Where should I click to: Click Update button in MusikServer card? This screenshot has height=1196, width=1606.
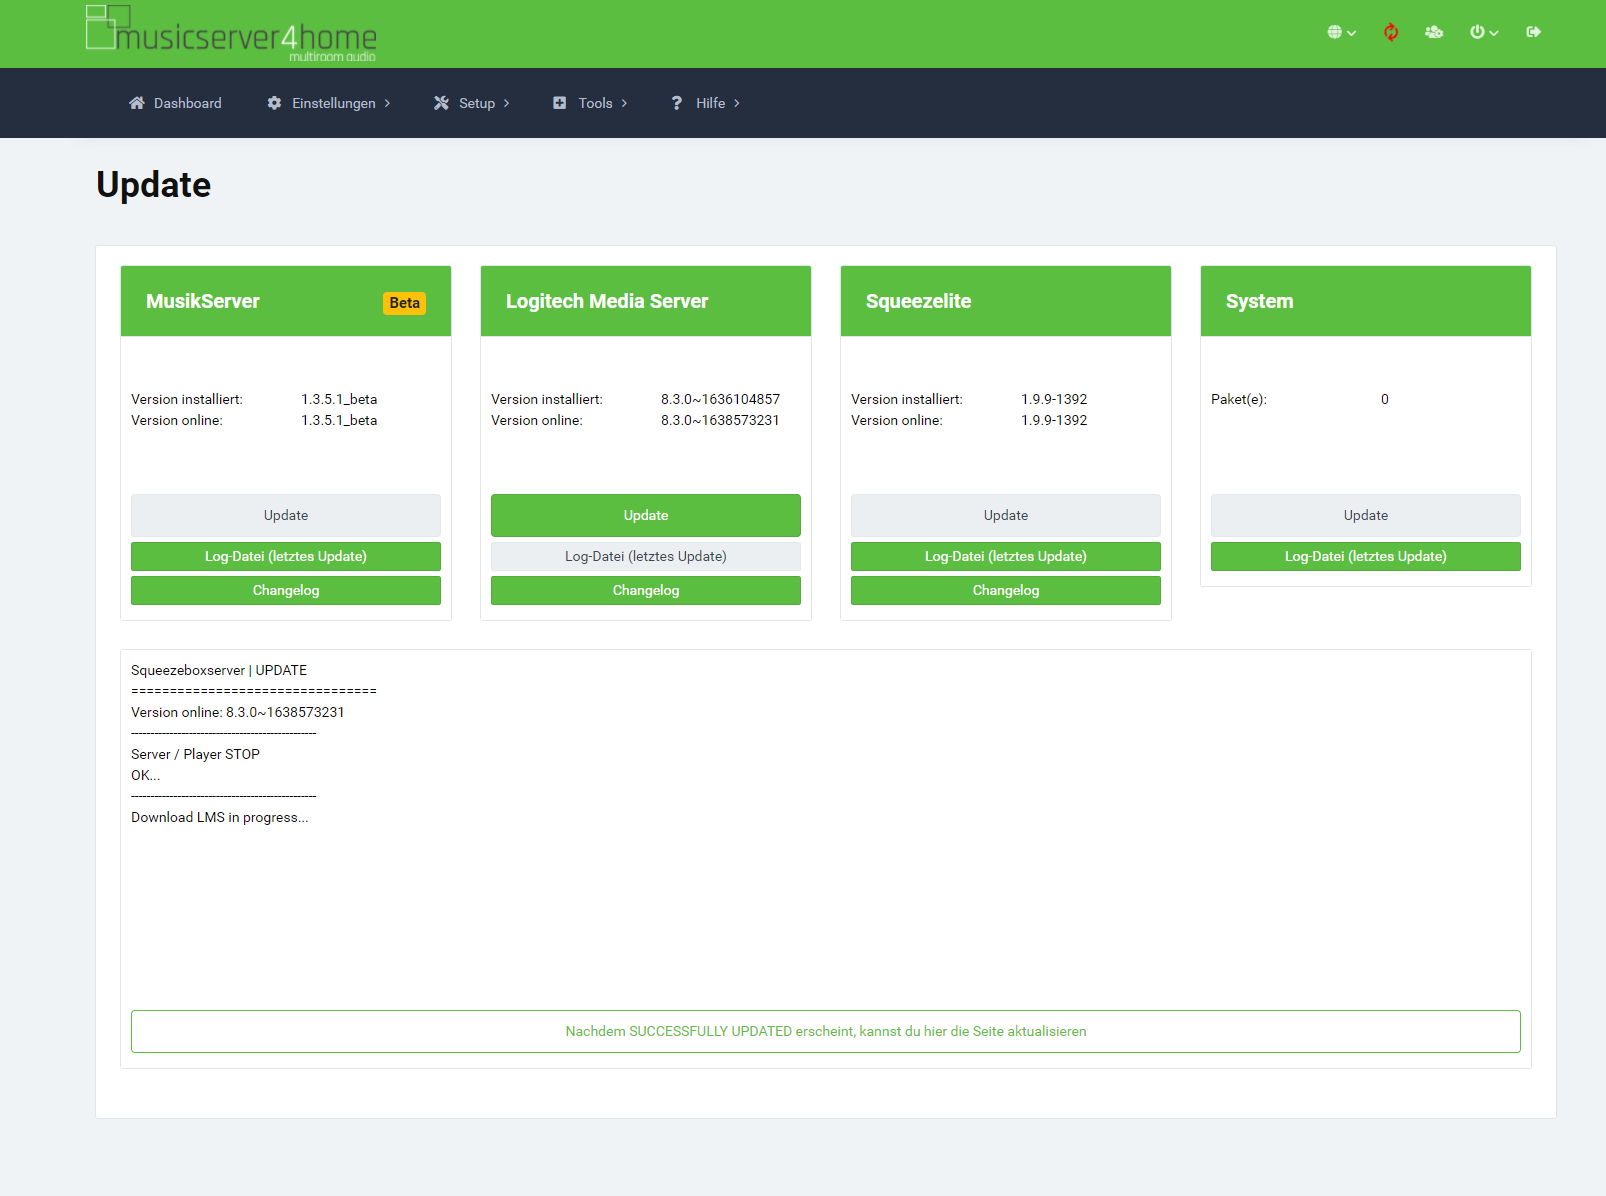(x=286, y=515)
